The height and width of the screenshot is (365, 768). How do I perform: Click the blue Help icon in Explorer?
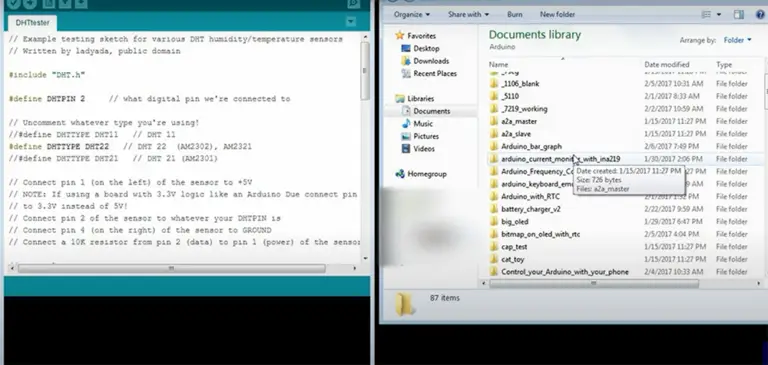click(x=761, y=15)
